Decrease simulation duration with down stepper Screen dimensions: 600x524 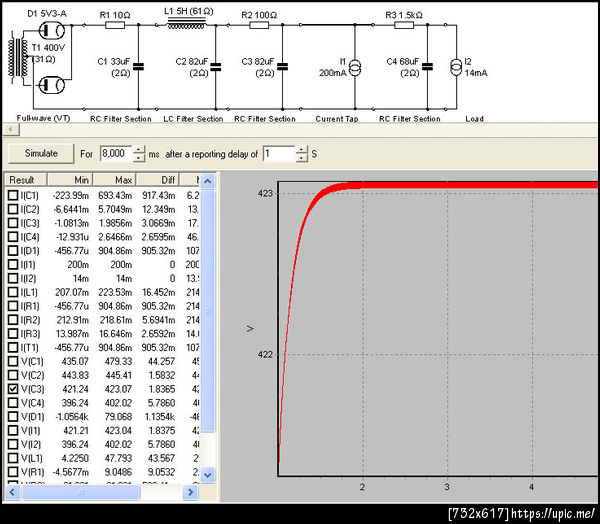point(139,157)
